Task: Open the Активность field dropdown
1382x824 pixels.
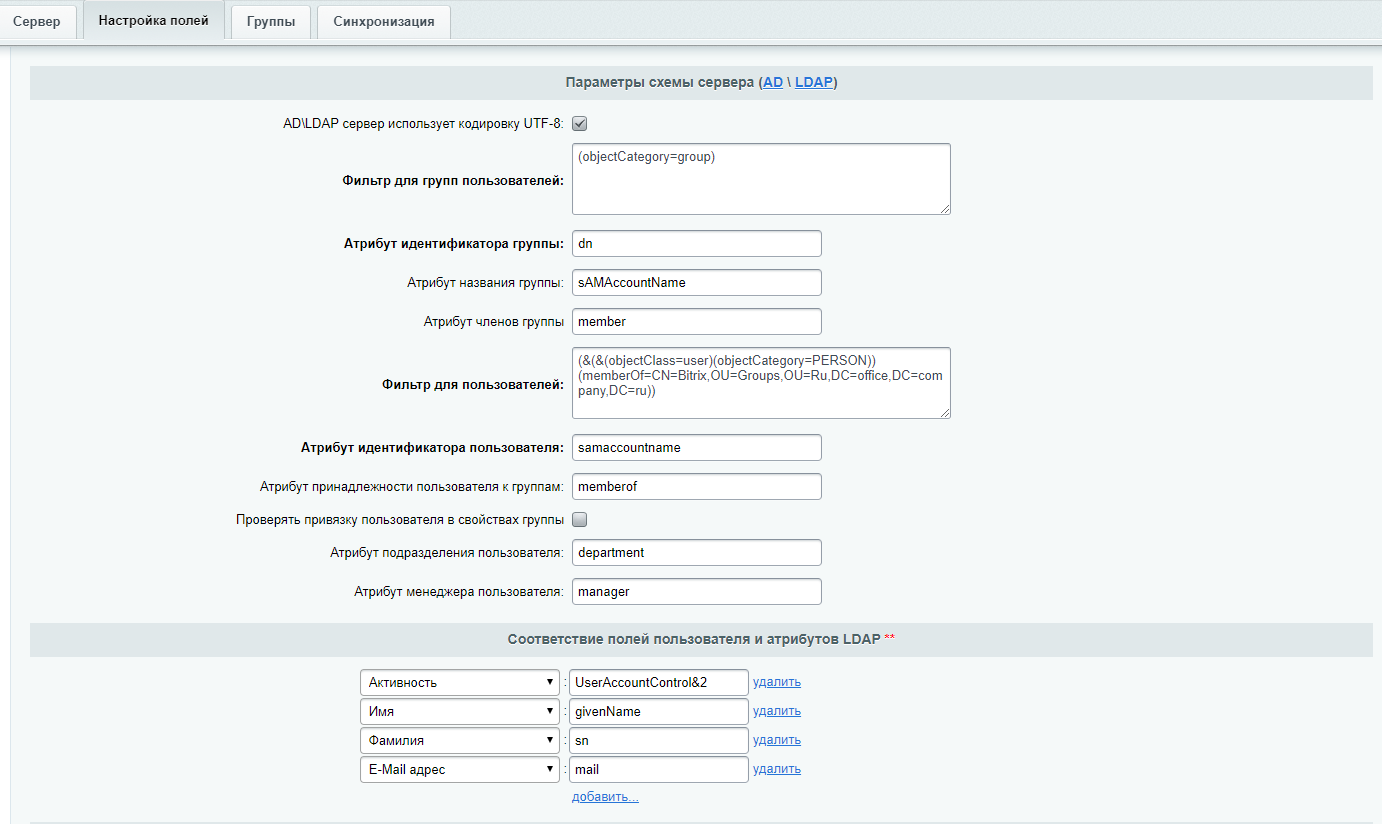Action: [x=459, y=683]
